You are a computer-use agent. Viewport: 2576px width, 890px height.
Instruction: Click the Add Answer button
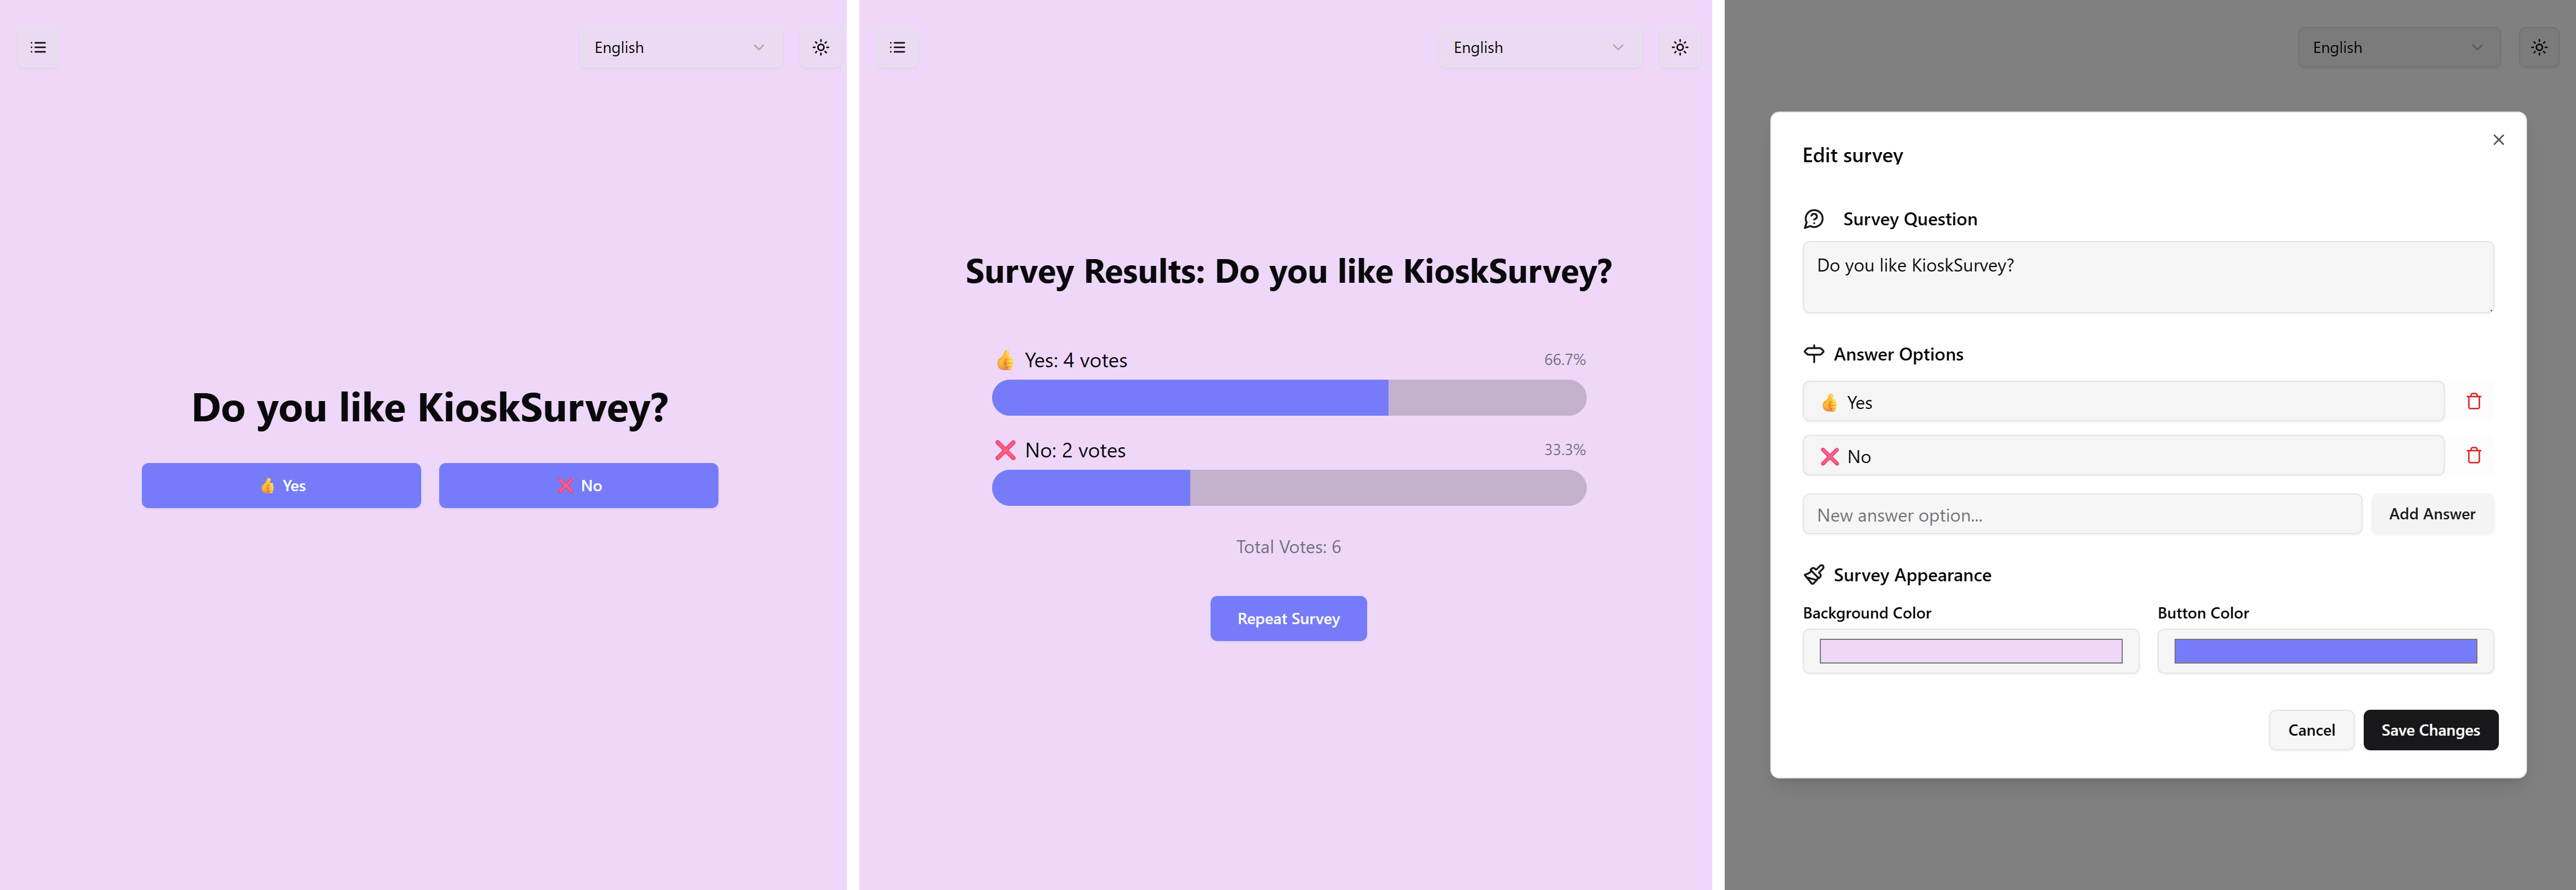(x=2432, y=514)
